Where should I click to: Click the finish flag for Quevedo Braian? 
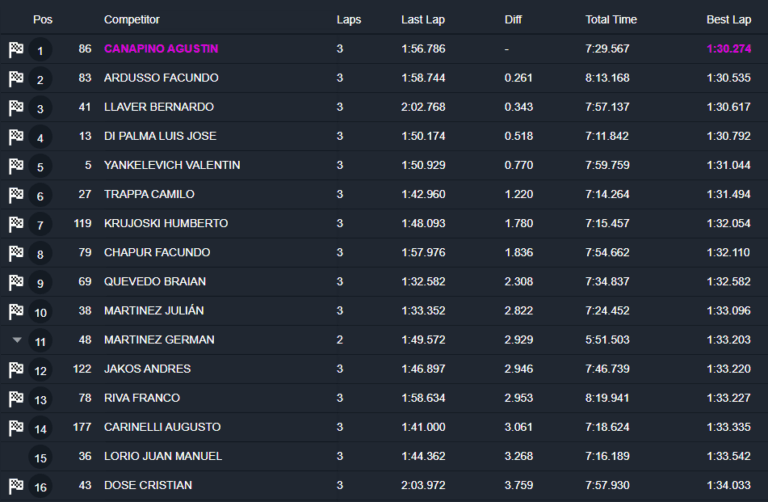[16, 282]
